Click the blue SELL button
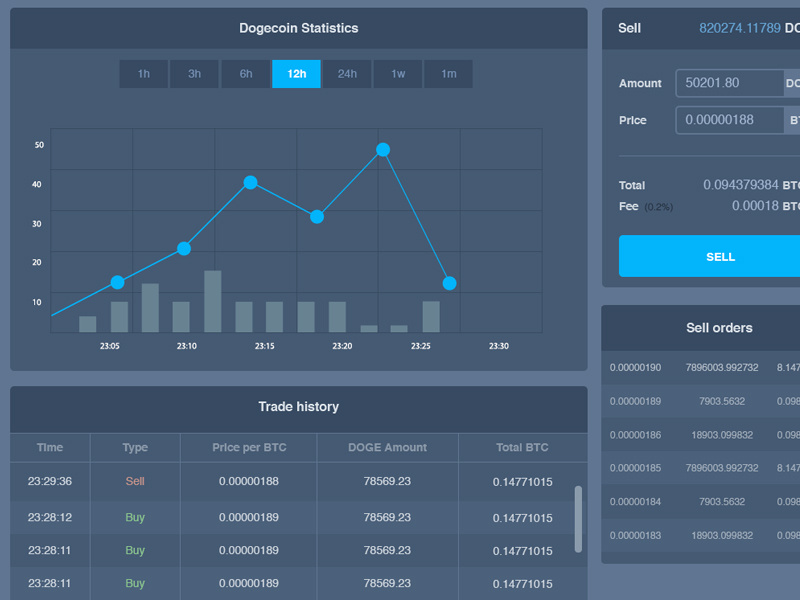The width and height of the screenshot is (800, 600). (x=709, y=256)
